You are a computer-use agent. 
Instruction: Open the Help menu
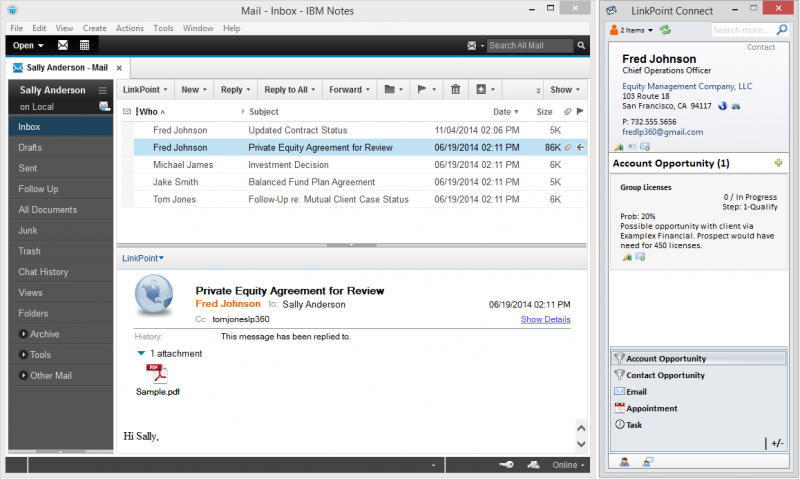point(231,28)
